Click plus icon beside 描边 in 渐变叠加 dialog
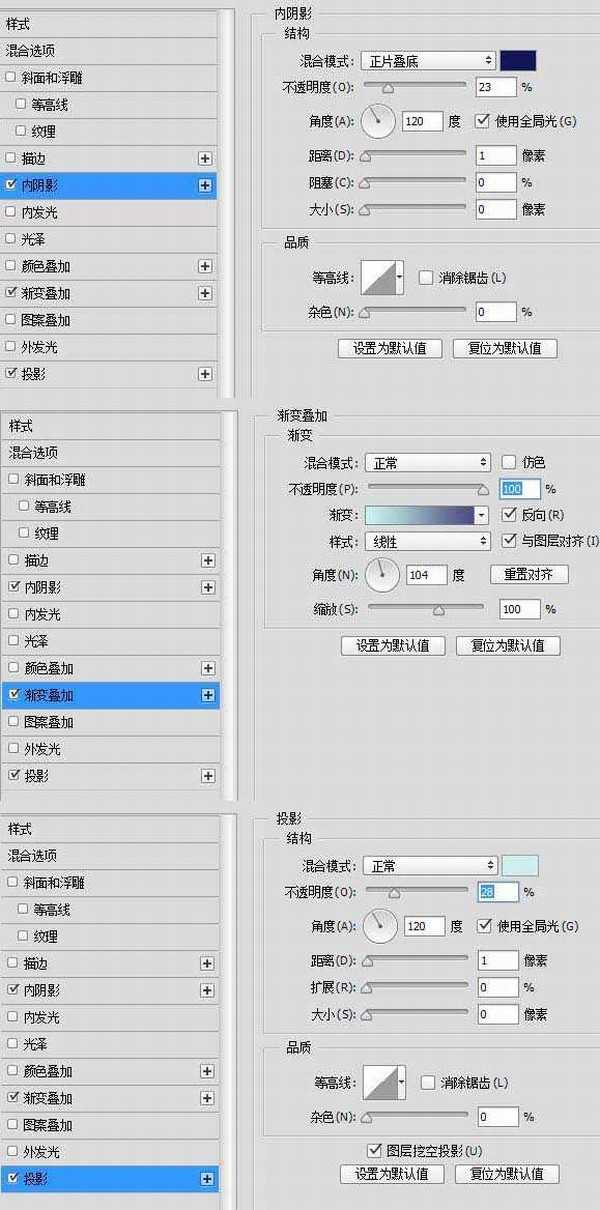 (x=208, y=561)
